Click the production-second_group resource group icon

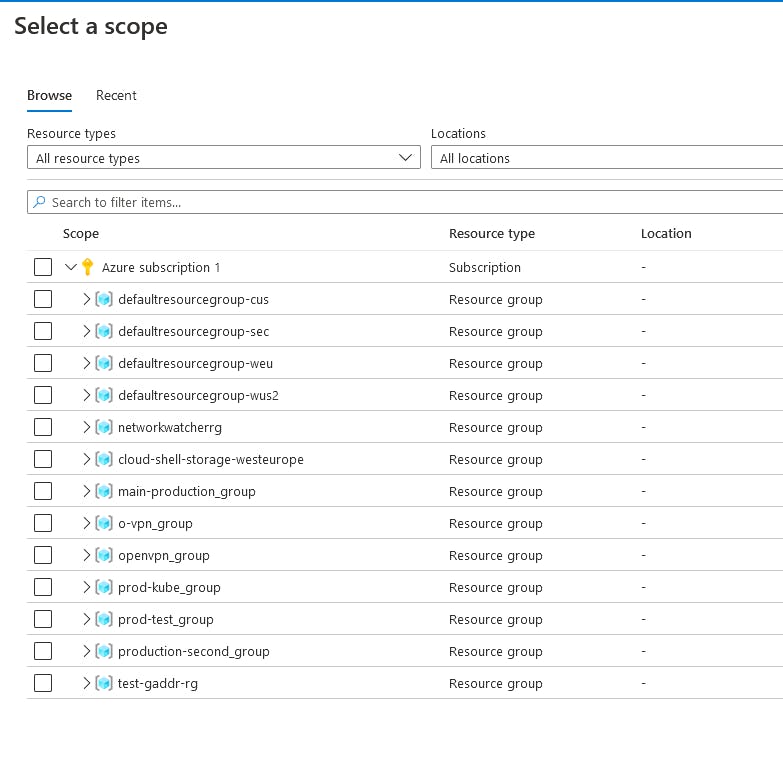(104, 651)
